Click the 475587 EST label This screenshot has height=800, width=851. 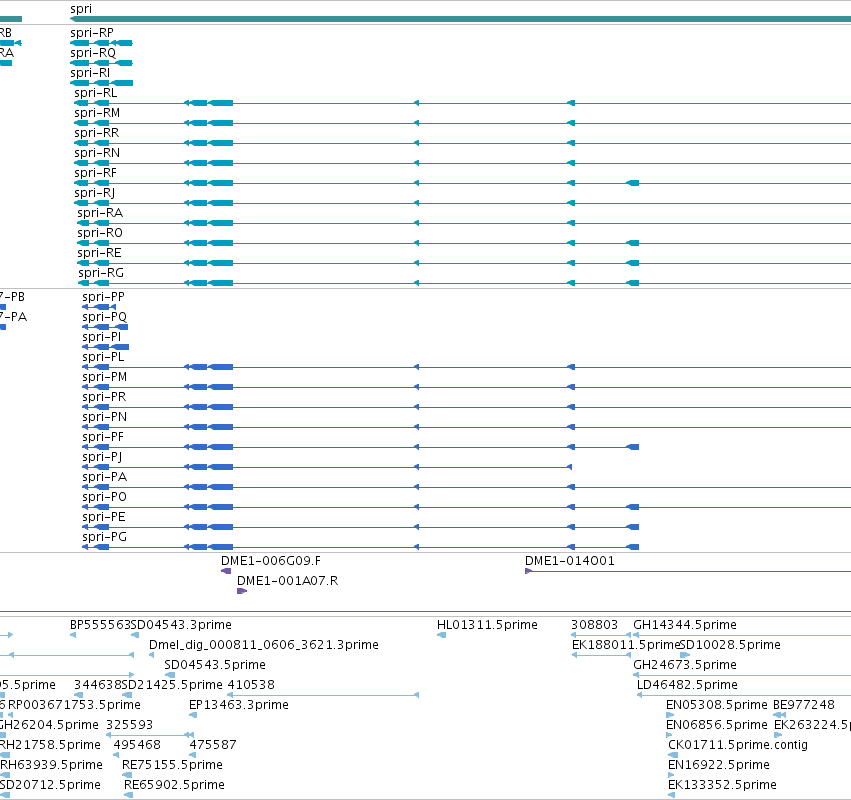click(213, 745)
